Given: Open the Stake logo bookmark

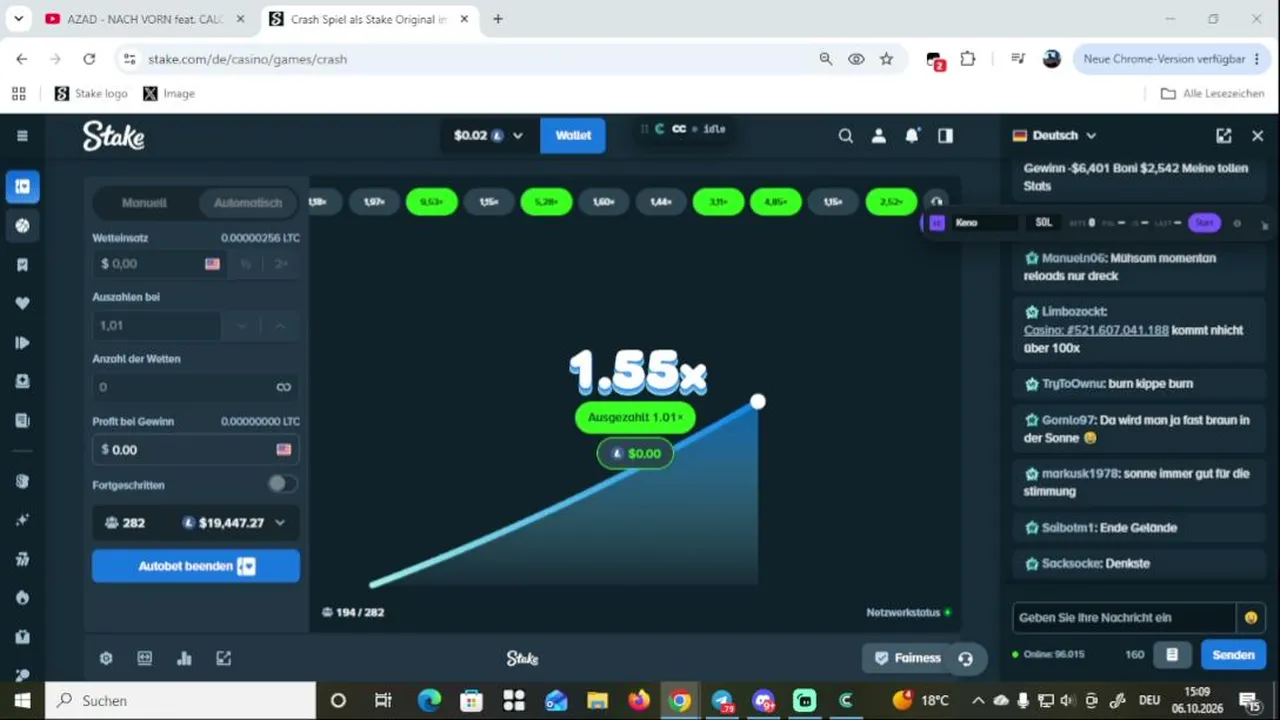Looking at the screenshot, I should pos(91,94).
